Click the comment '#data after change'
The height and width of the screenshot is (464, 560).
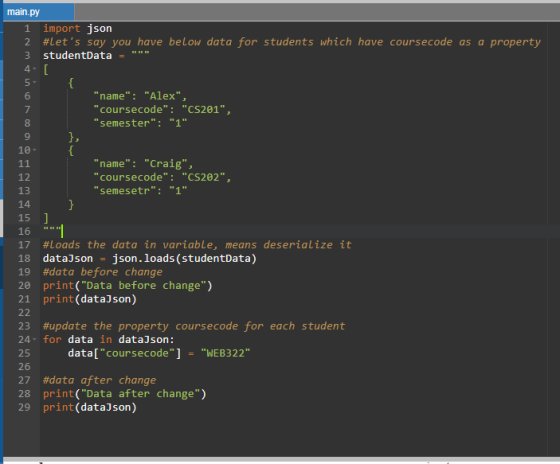pyautogui.click(x=100, y=380)
